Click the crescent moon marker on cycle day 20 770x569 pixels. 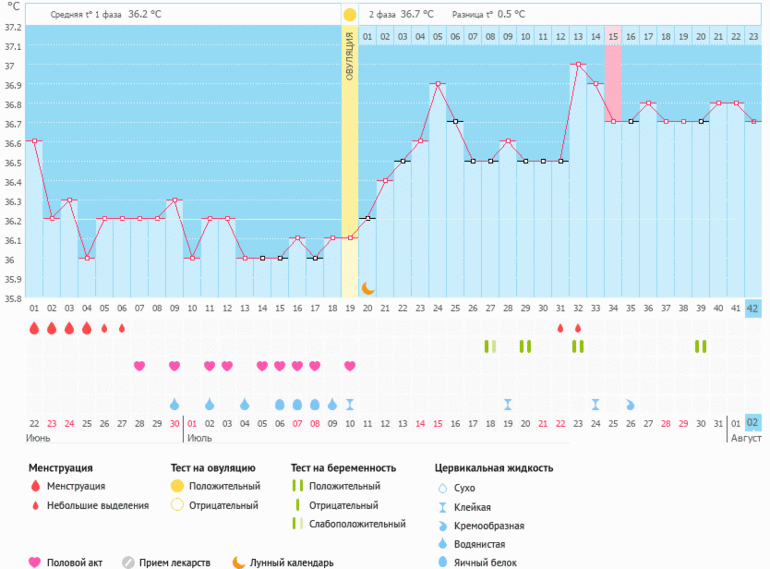coord(367,288)
